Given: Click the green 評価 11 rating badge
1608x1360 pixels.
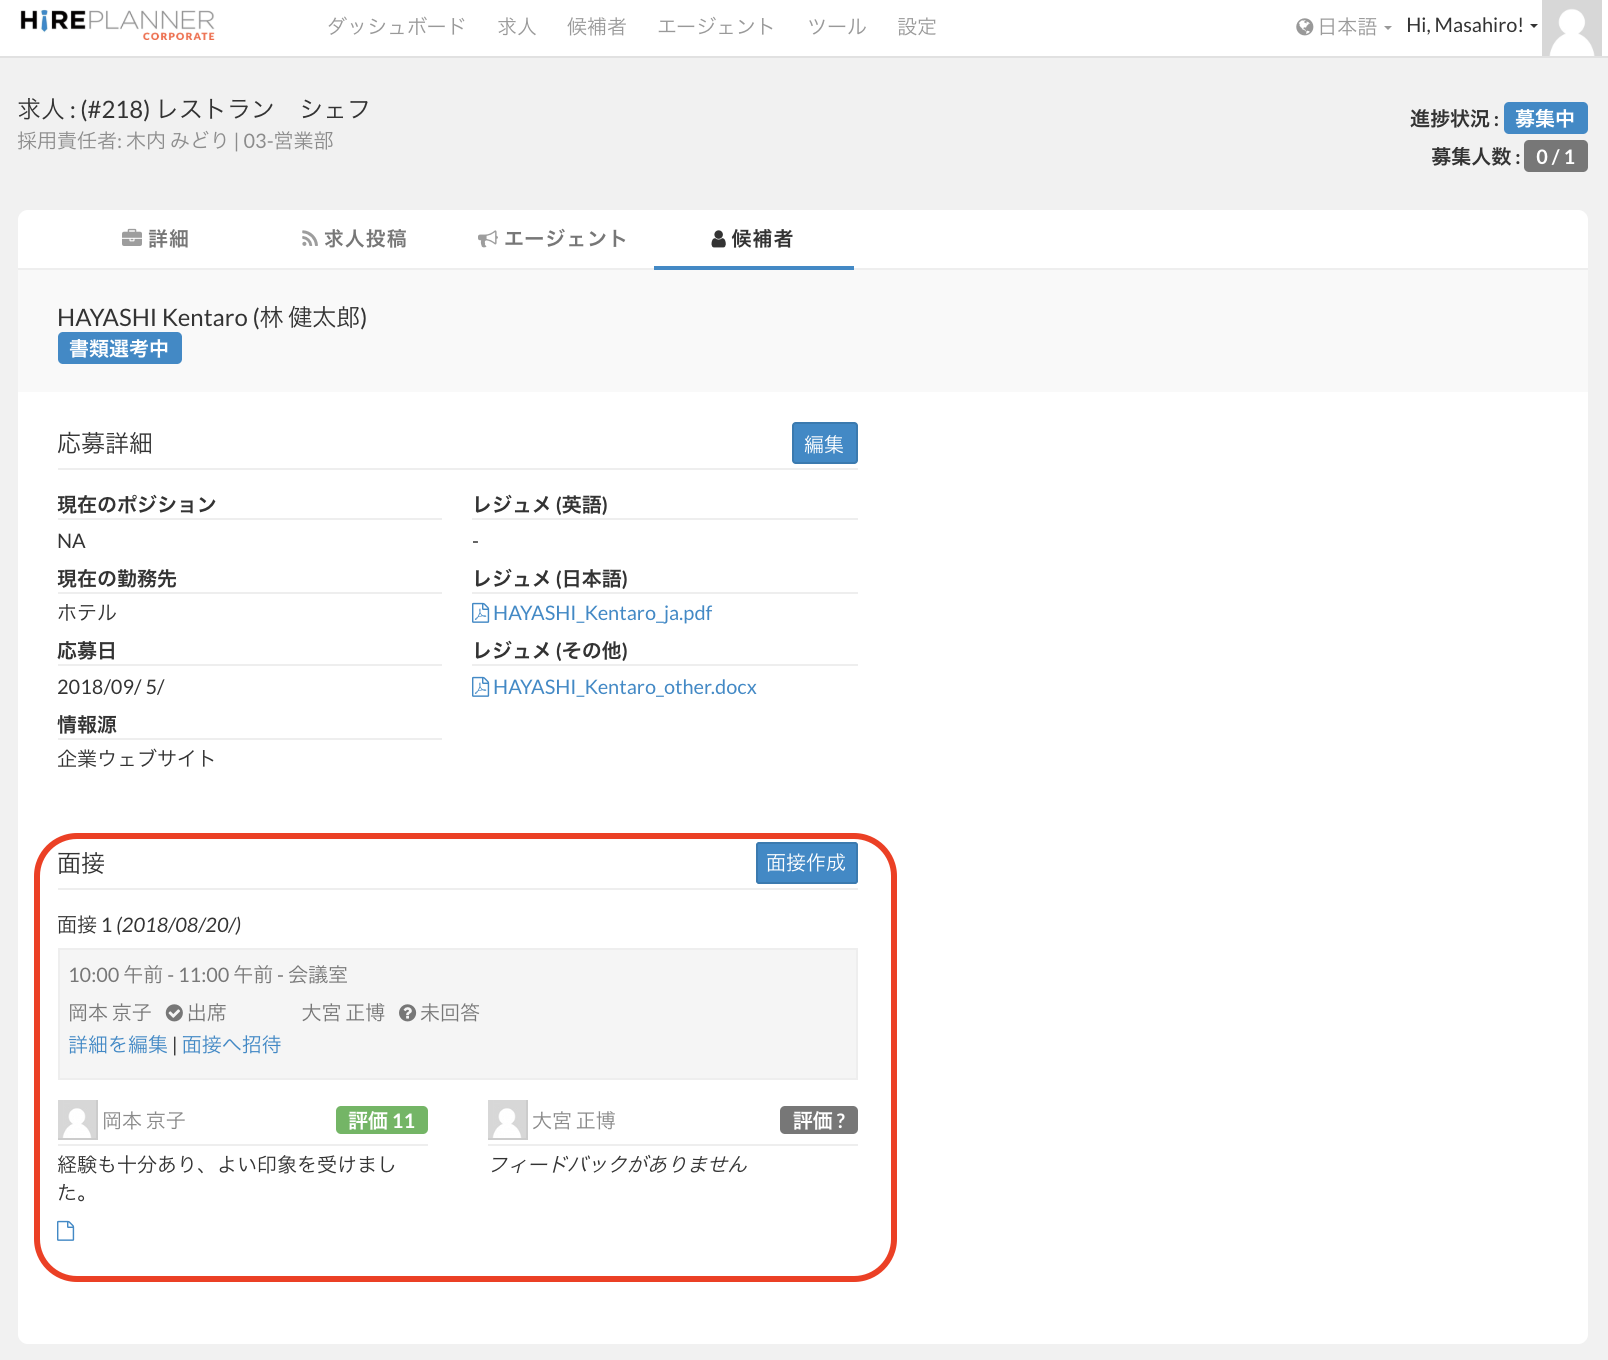Looking at the screenshot, I should pyautogui.click(x=381, y=1121).
